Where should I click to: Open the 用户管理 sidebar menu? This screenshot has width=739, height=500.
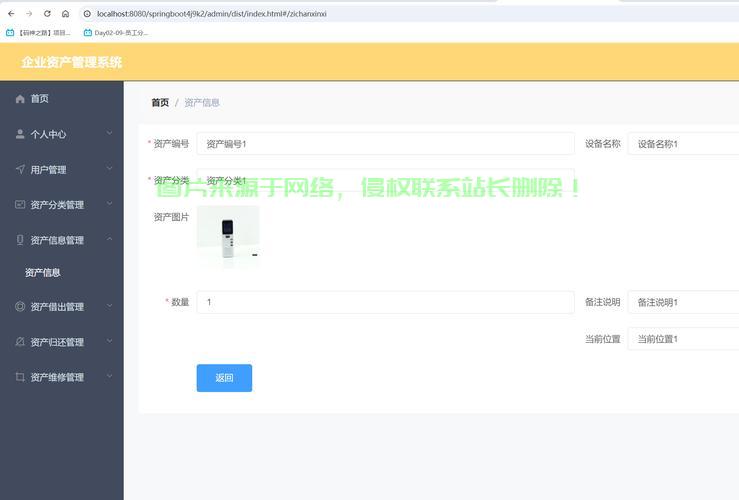point(62,169)
